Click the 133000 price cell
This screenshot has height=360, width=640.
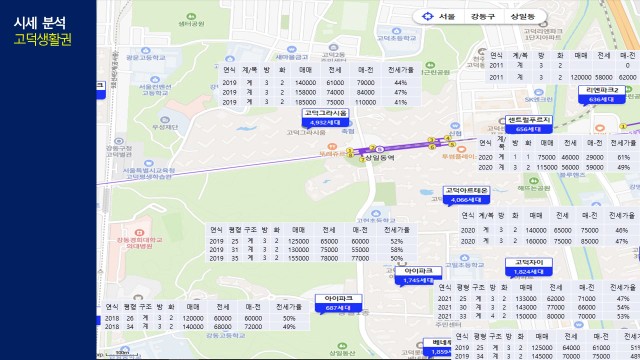[526, 299]
